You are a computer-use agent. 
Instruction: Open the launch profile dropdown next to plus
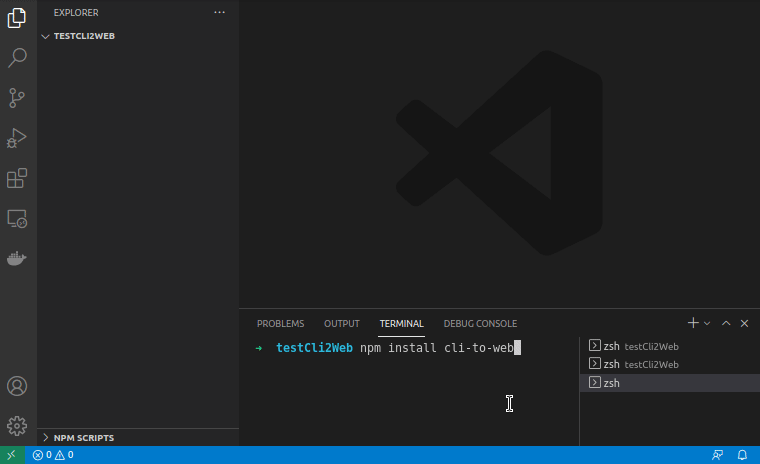click(x=707, y=323)
